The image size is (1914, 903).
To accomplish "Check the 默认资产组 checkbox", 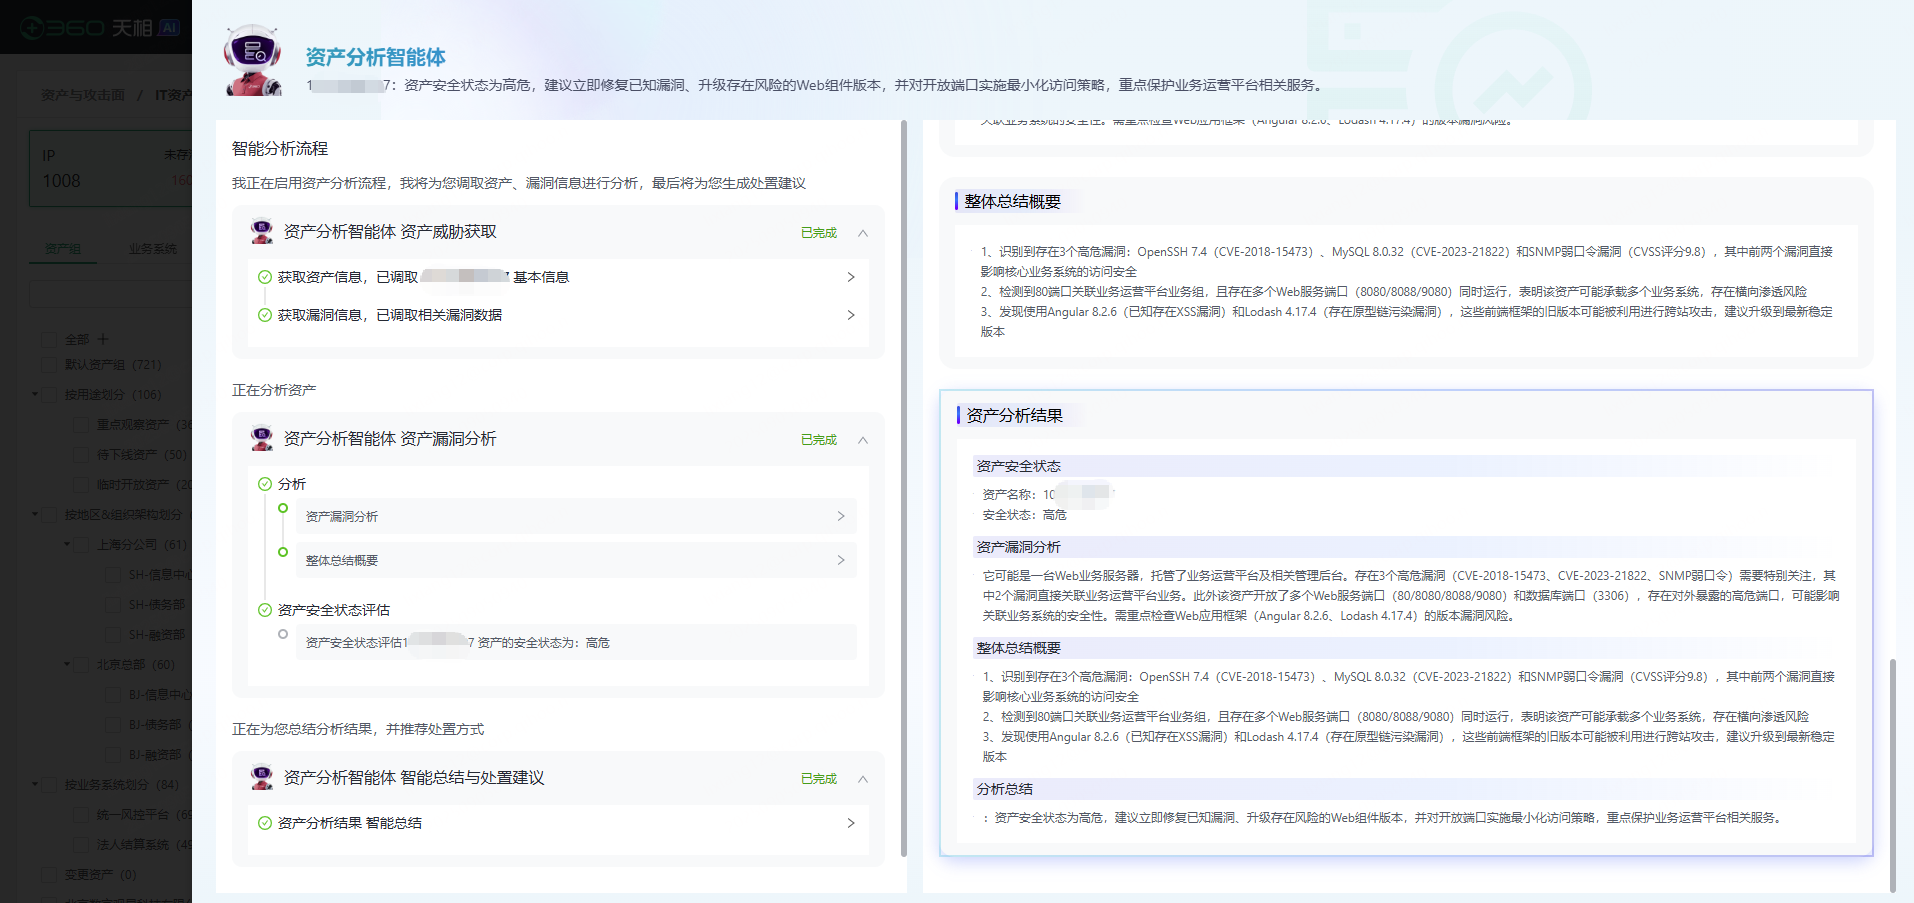I will tap(48, 364).
